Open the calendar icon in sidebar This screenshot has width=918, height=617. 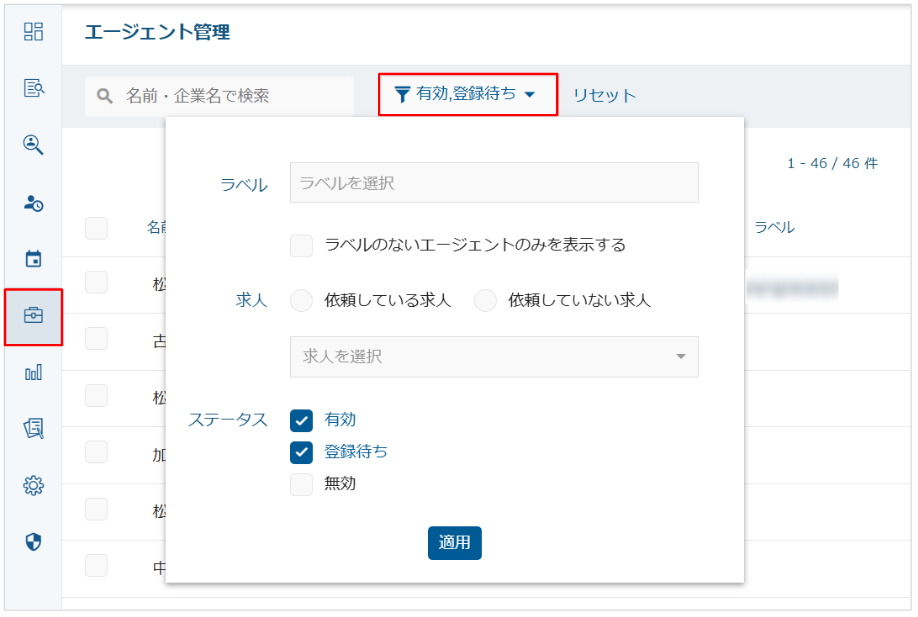[x=33, y=260]
